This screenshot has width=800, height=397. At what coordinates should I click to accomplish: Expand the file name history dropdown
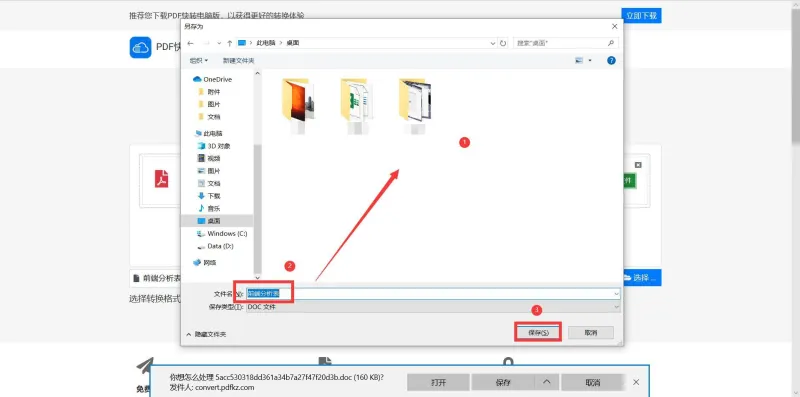[616, 294]
